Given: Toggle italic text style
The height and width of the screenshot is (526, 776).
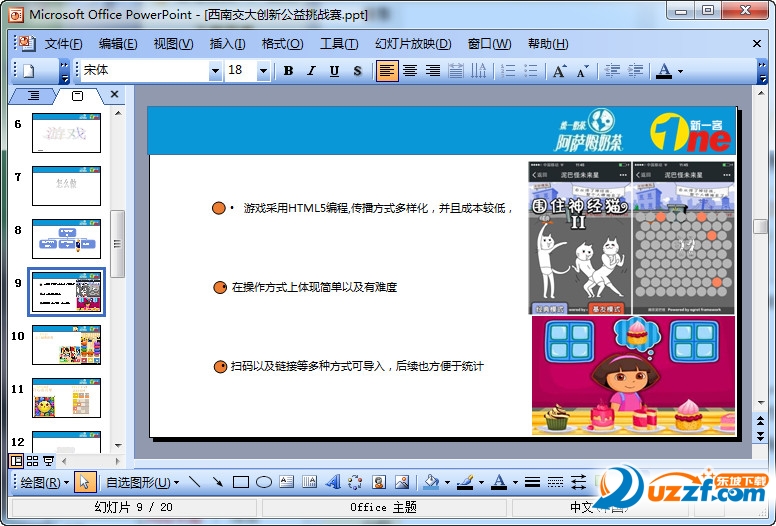Looking at the screenshot, I should click(311, 71).
